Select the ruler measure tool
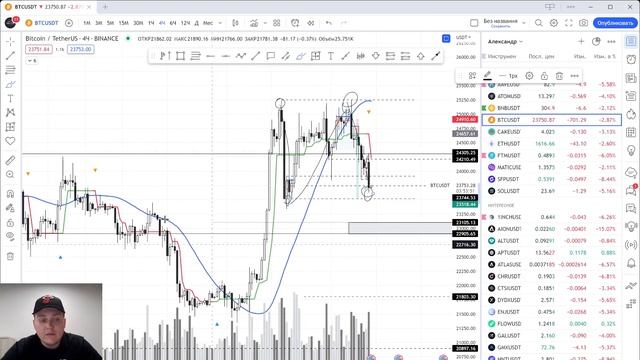This screenshot has width=640, height=360. click(x=10, y=160)
